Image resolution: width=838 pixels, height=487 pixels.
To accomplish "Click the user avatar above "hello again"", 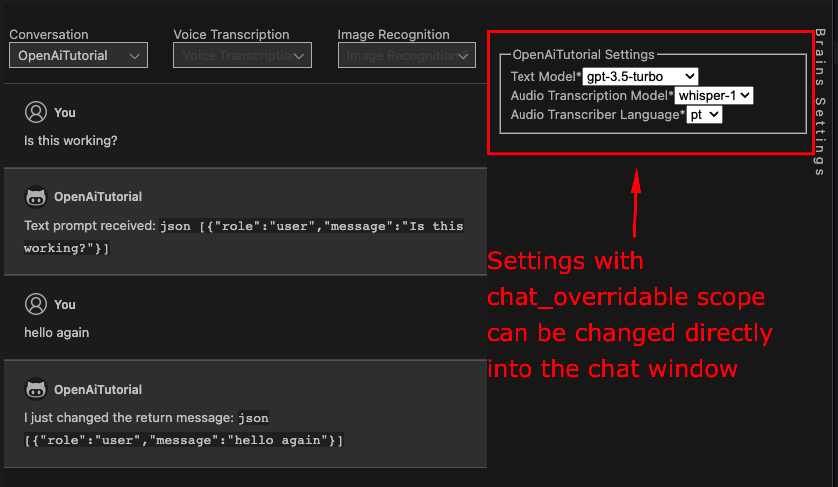I will click(x=36, y=304).
